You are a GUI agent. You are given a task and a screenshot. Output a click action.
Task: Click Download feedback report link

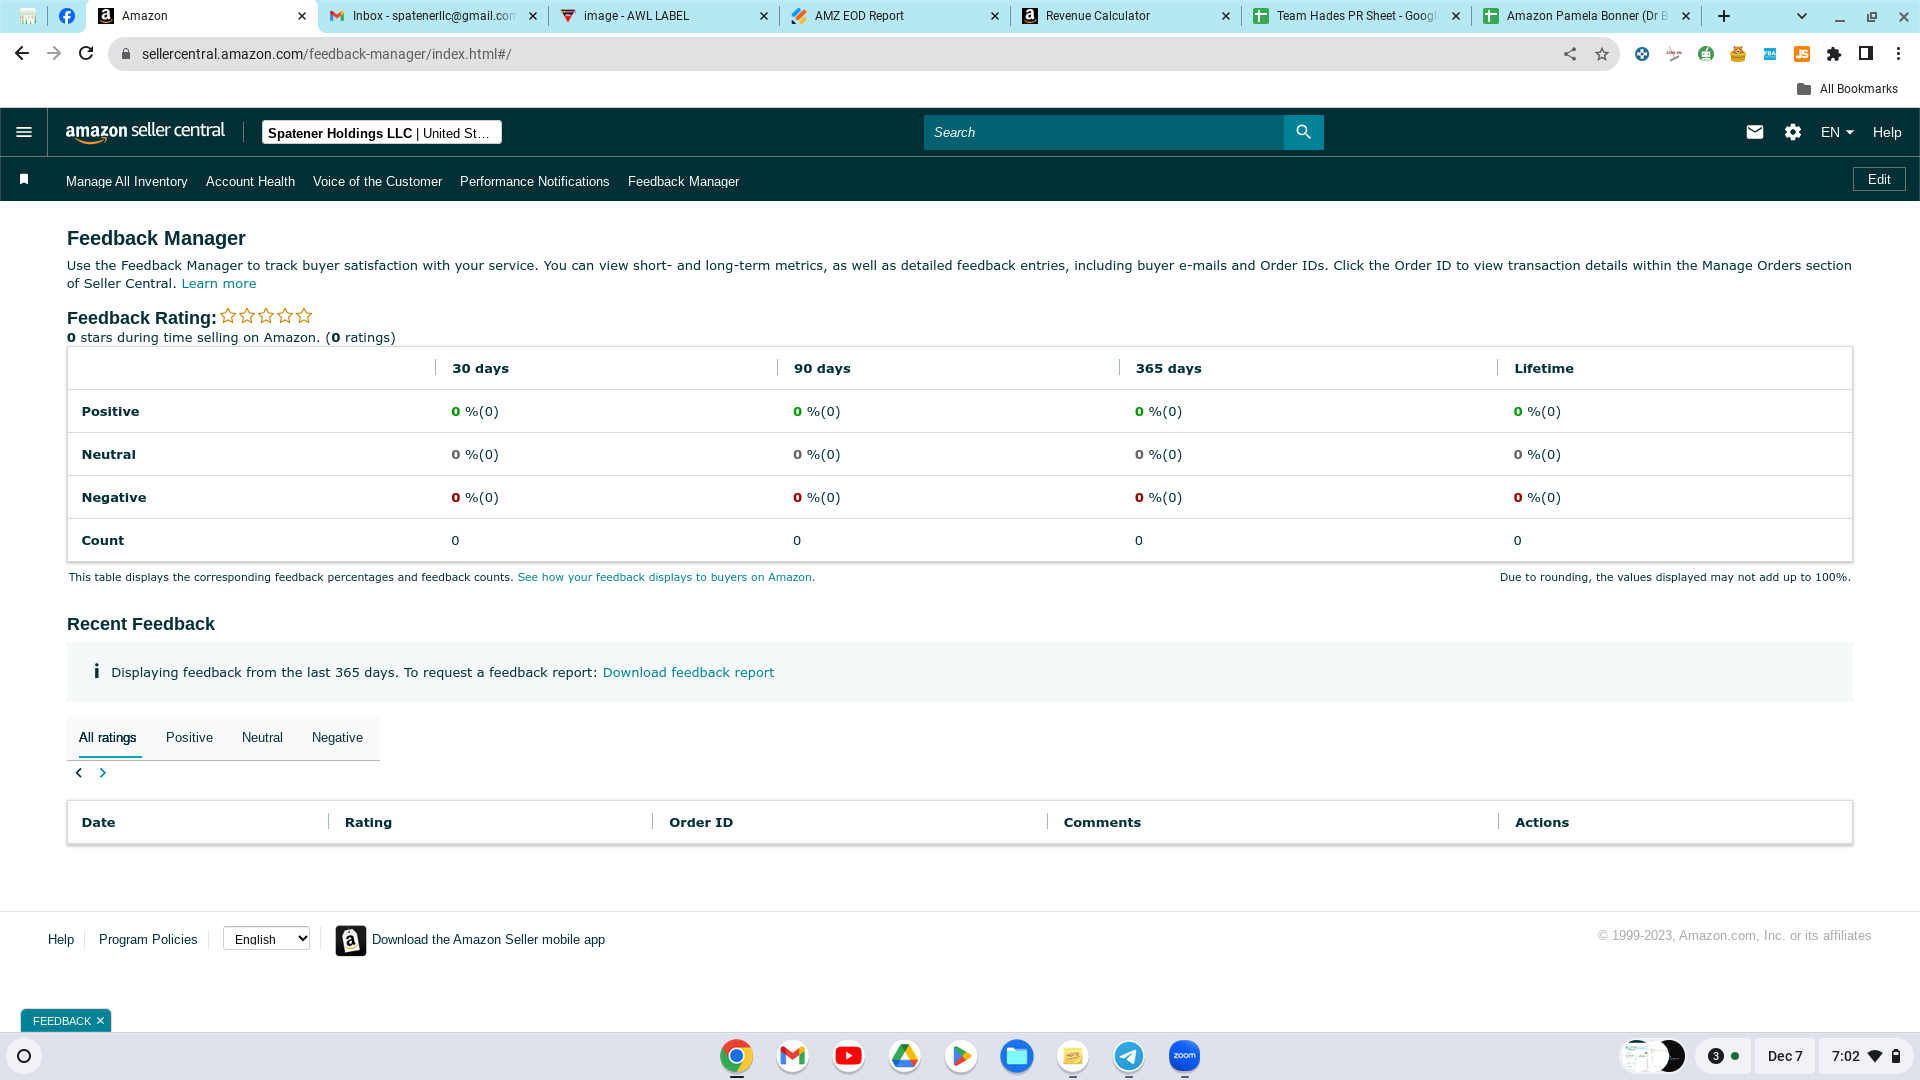pos(688,673)
